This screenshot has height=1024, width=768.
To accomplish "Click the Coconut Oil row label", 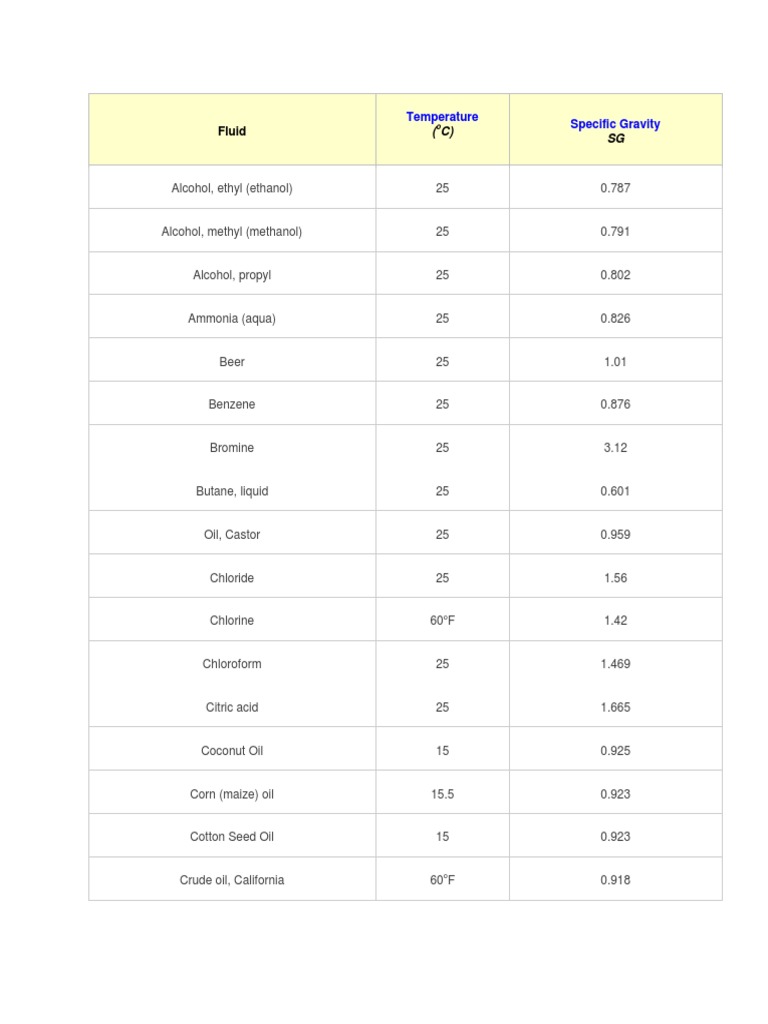I will pyautogui.click(x=232, y=751).
